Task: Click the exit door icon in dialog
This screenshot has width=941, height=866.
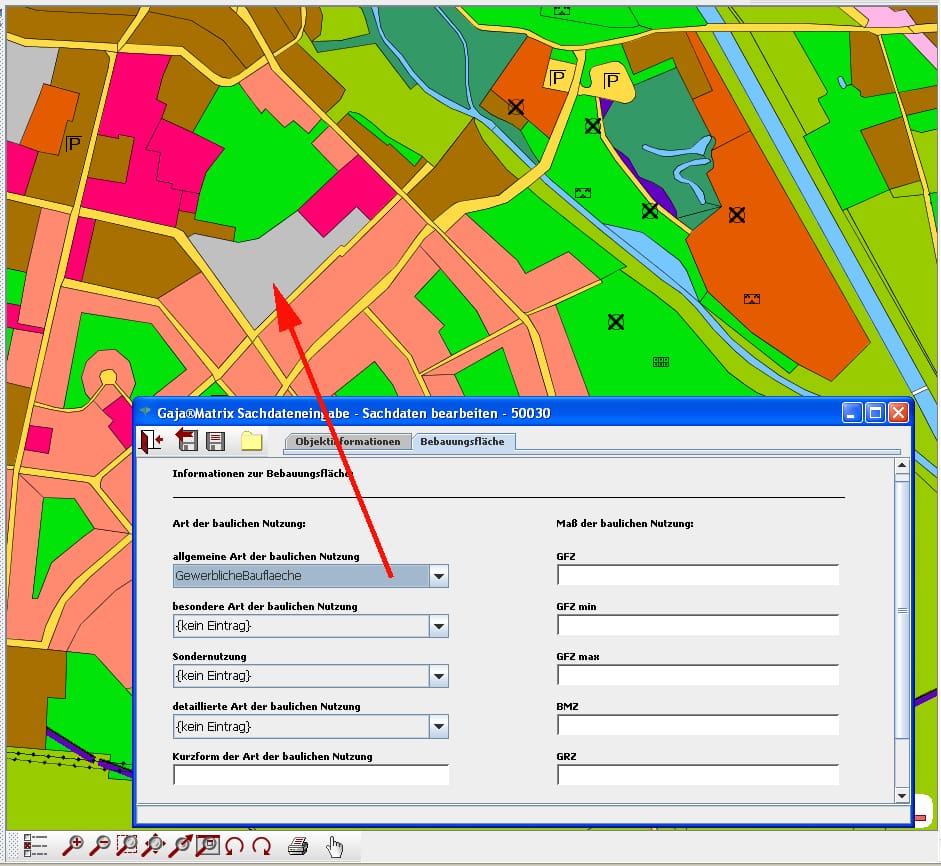Action: pyautogui.click(x=151, y=441)
